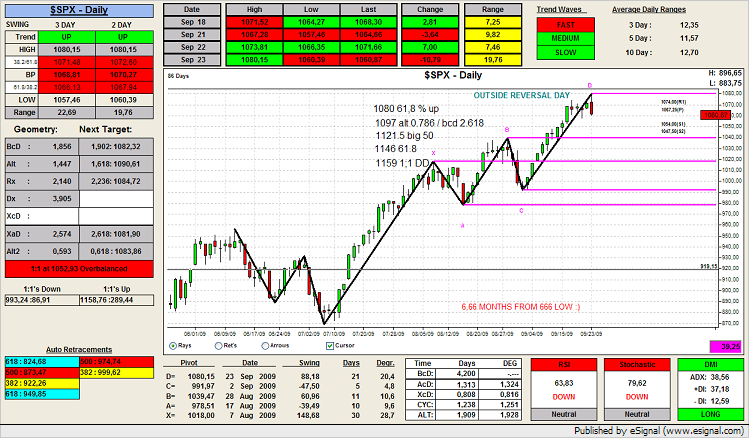749x438 pixels.
Task: Click the Sep 21 Change cell -3,64
Action: (430, 34)
